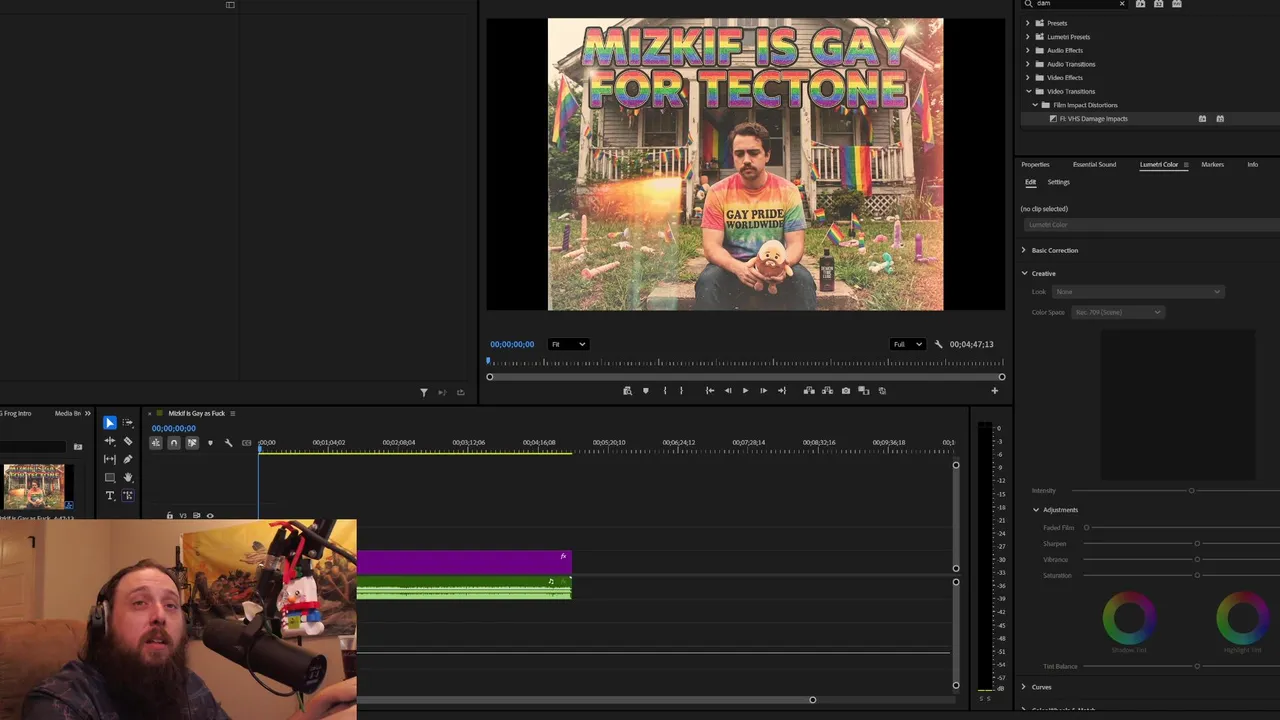Select the Selection (arrow) tool
The image size is (1280, 720).
[110, 423]
